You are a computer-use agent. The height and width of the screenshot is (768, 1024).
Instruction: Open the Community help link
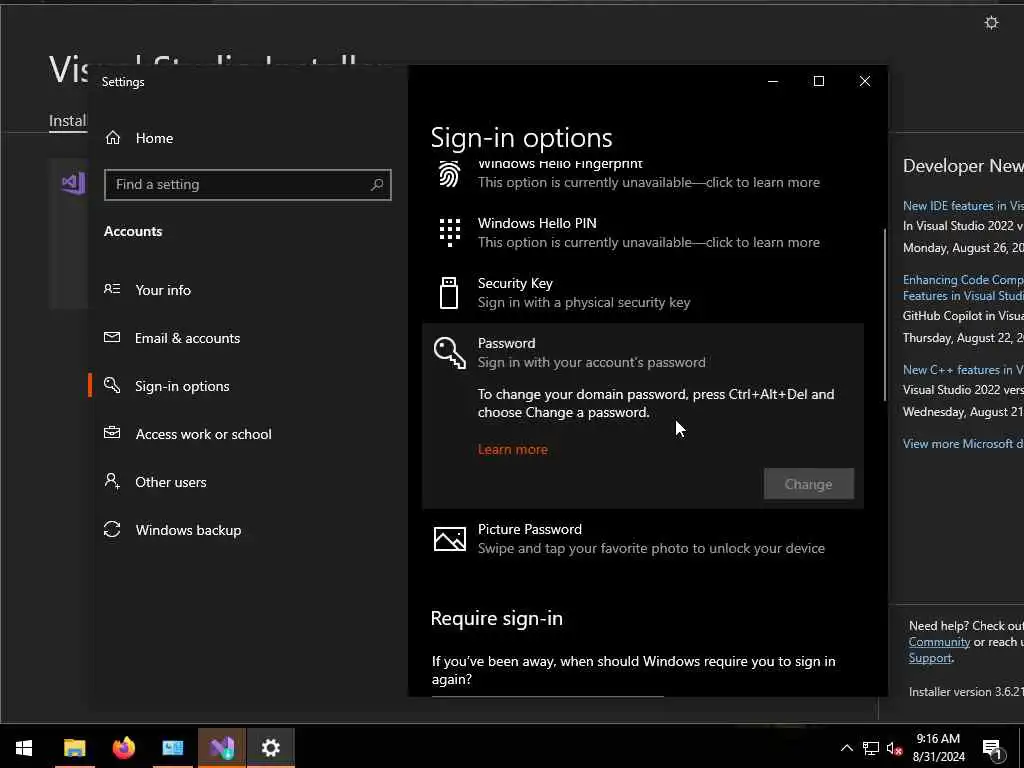click(x=939, y=642)
